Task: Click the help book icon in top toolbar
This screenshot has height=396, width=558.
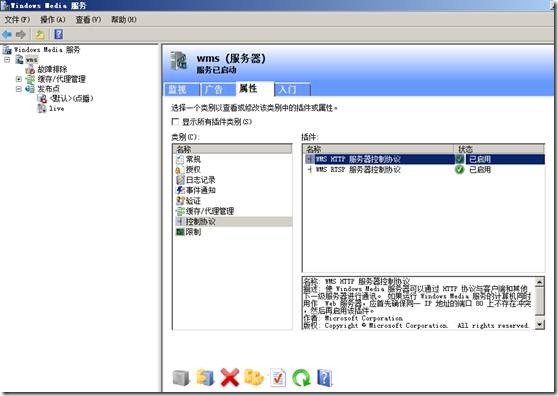Action: [58, 35]
